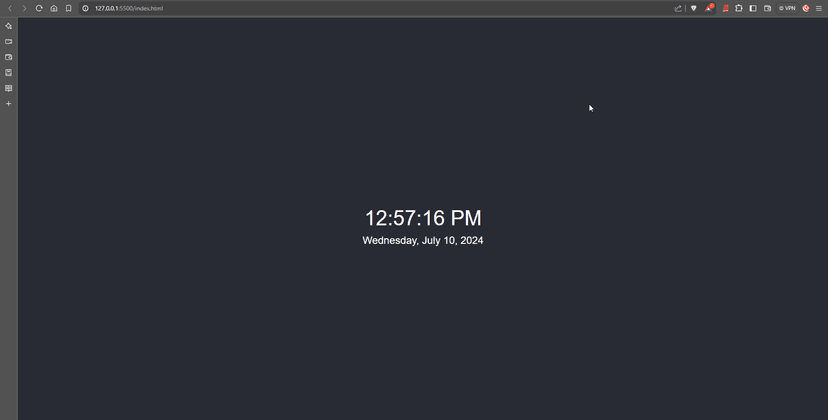
Task: Open the Brave Talk sidebar icon
Action: pos(8,41)
